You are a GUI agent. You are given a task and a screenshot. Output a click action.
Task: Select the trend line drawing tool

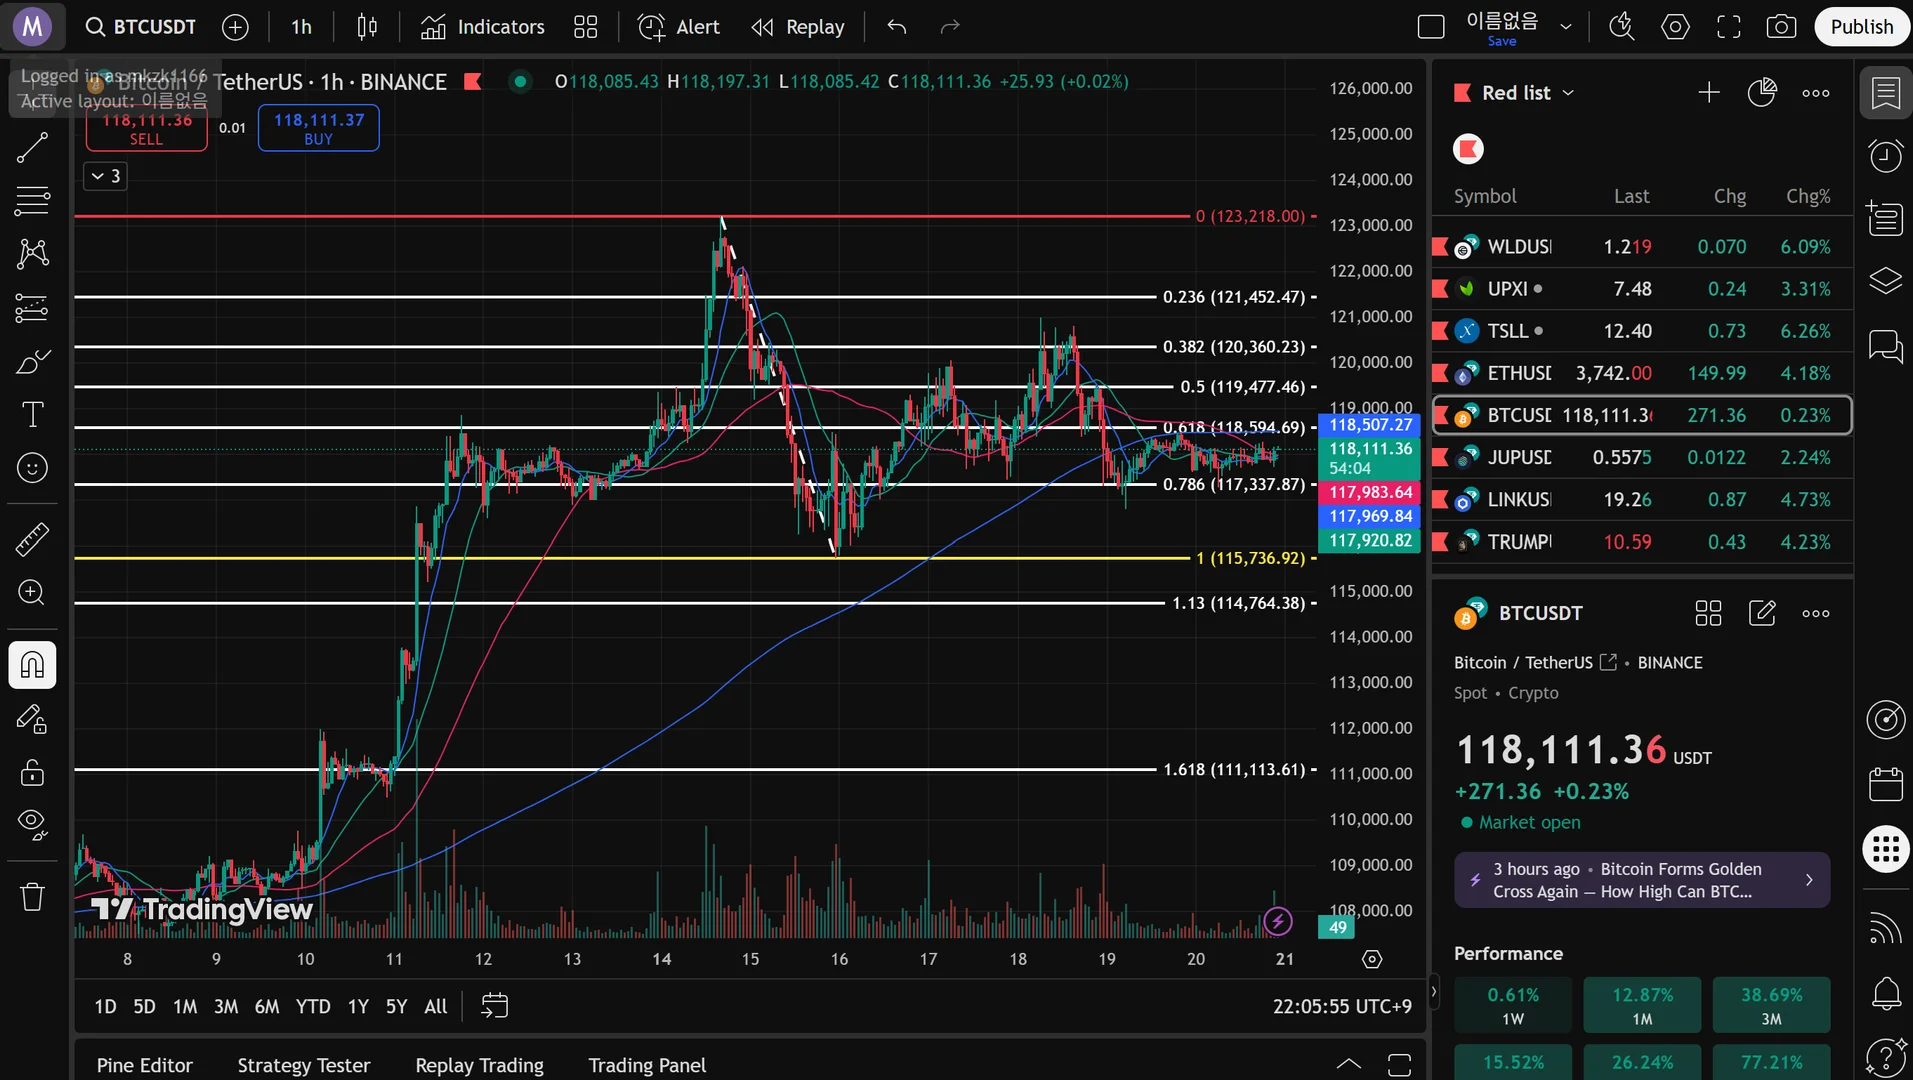click(32, 148)
